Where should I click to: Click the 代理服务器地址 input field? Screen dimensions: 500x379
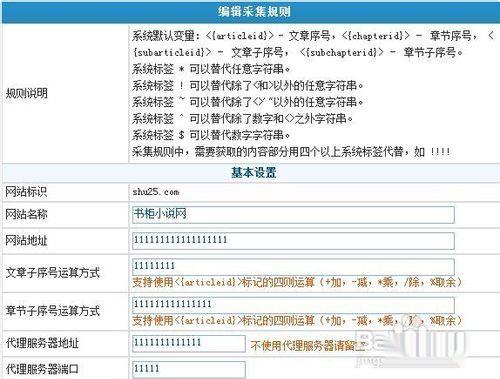click(x=189, y=343)
